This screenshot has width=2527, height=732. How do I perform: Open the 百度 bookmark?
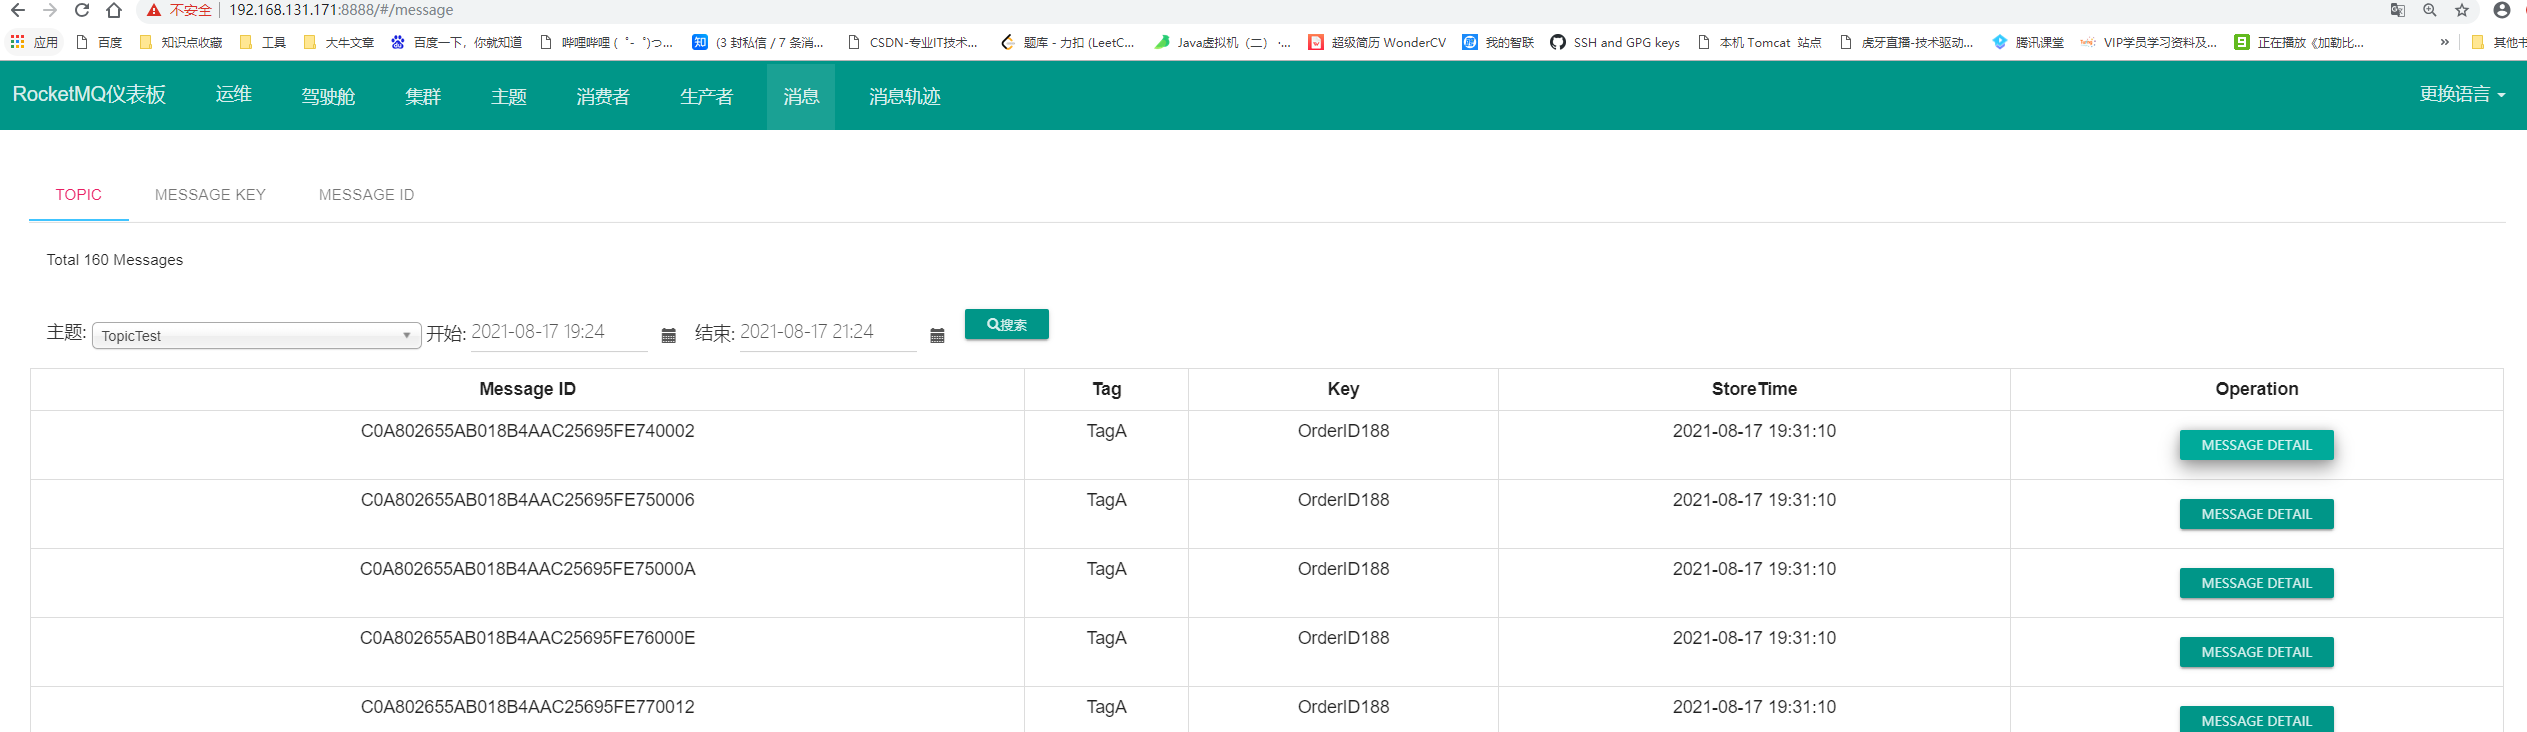pos(99,42)
